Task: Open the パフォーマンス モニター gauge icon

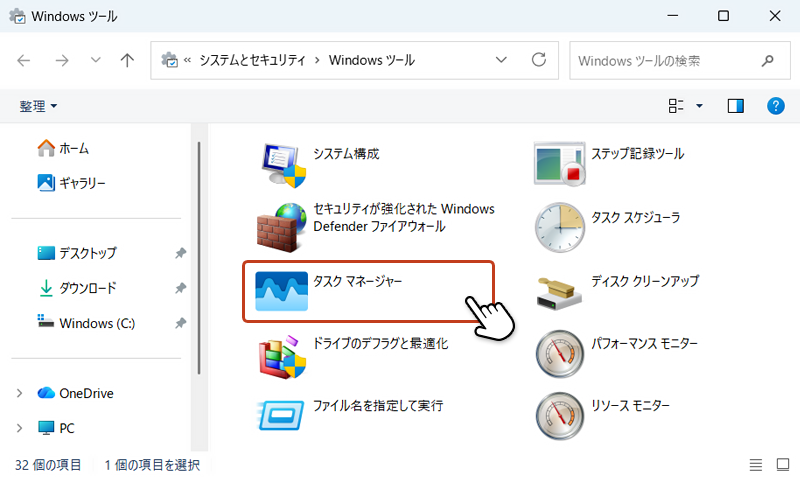Action: click(560, 354)
